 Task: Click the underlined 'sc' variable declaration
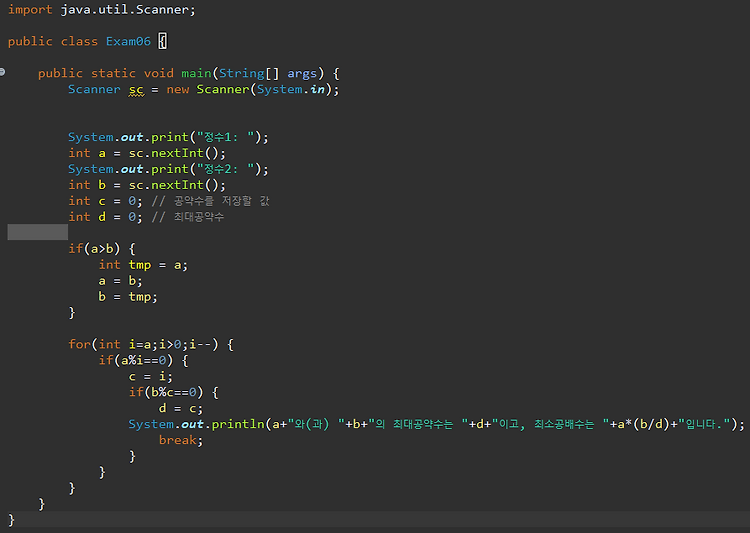[136, 89]
